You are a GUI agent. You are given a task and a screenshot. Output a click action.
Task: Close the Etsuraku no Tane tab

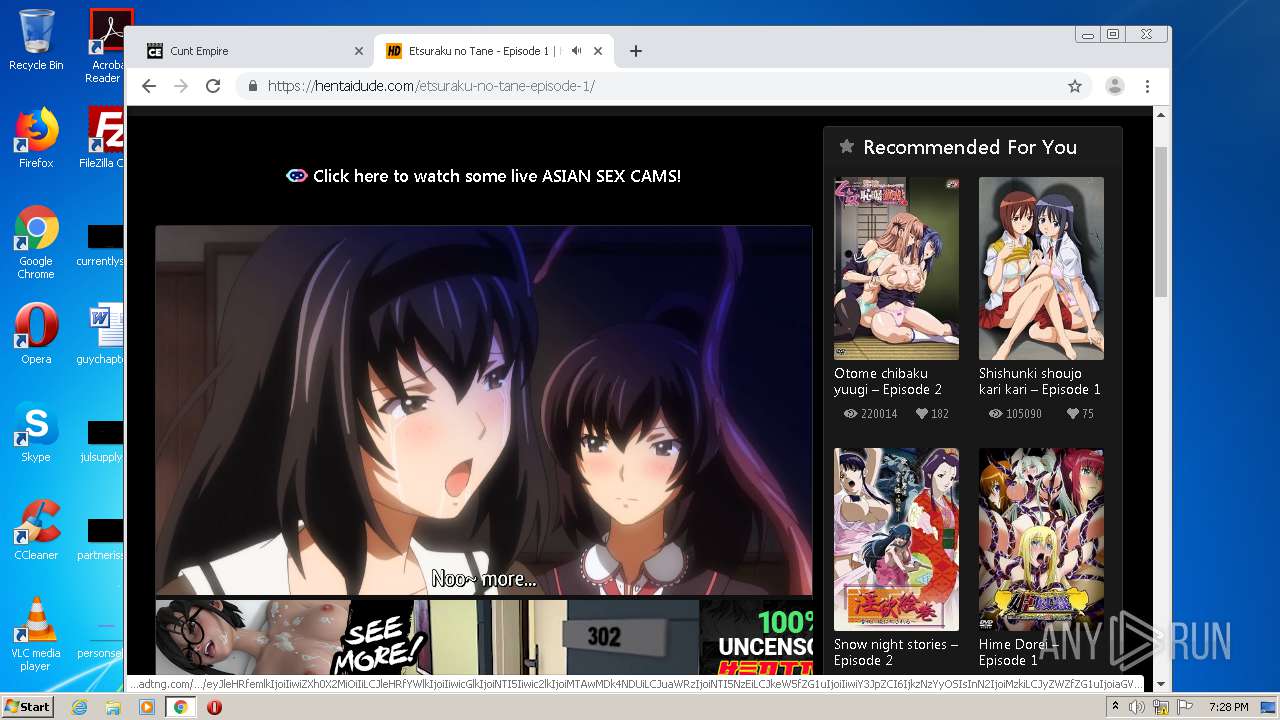[x=598, y=51]
